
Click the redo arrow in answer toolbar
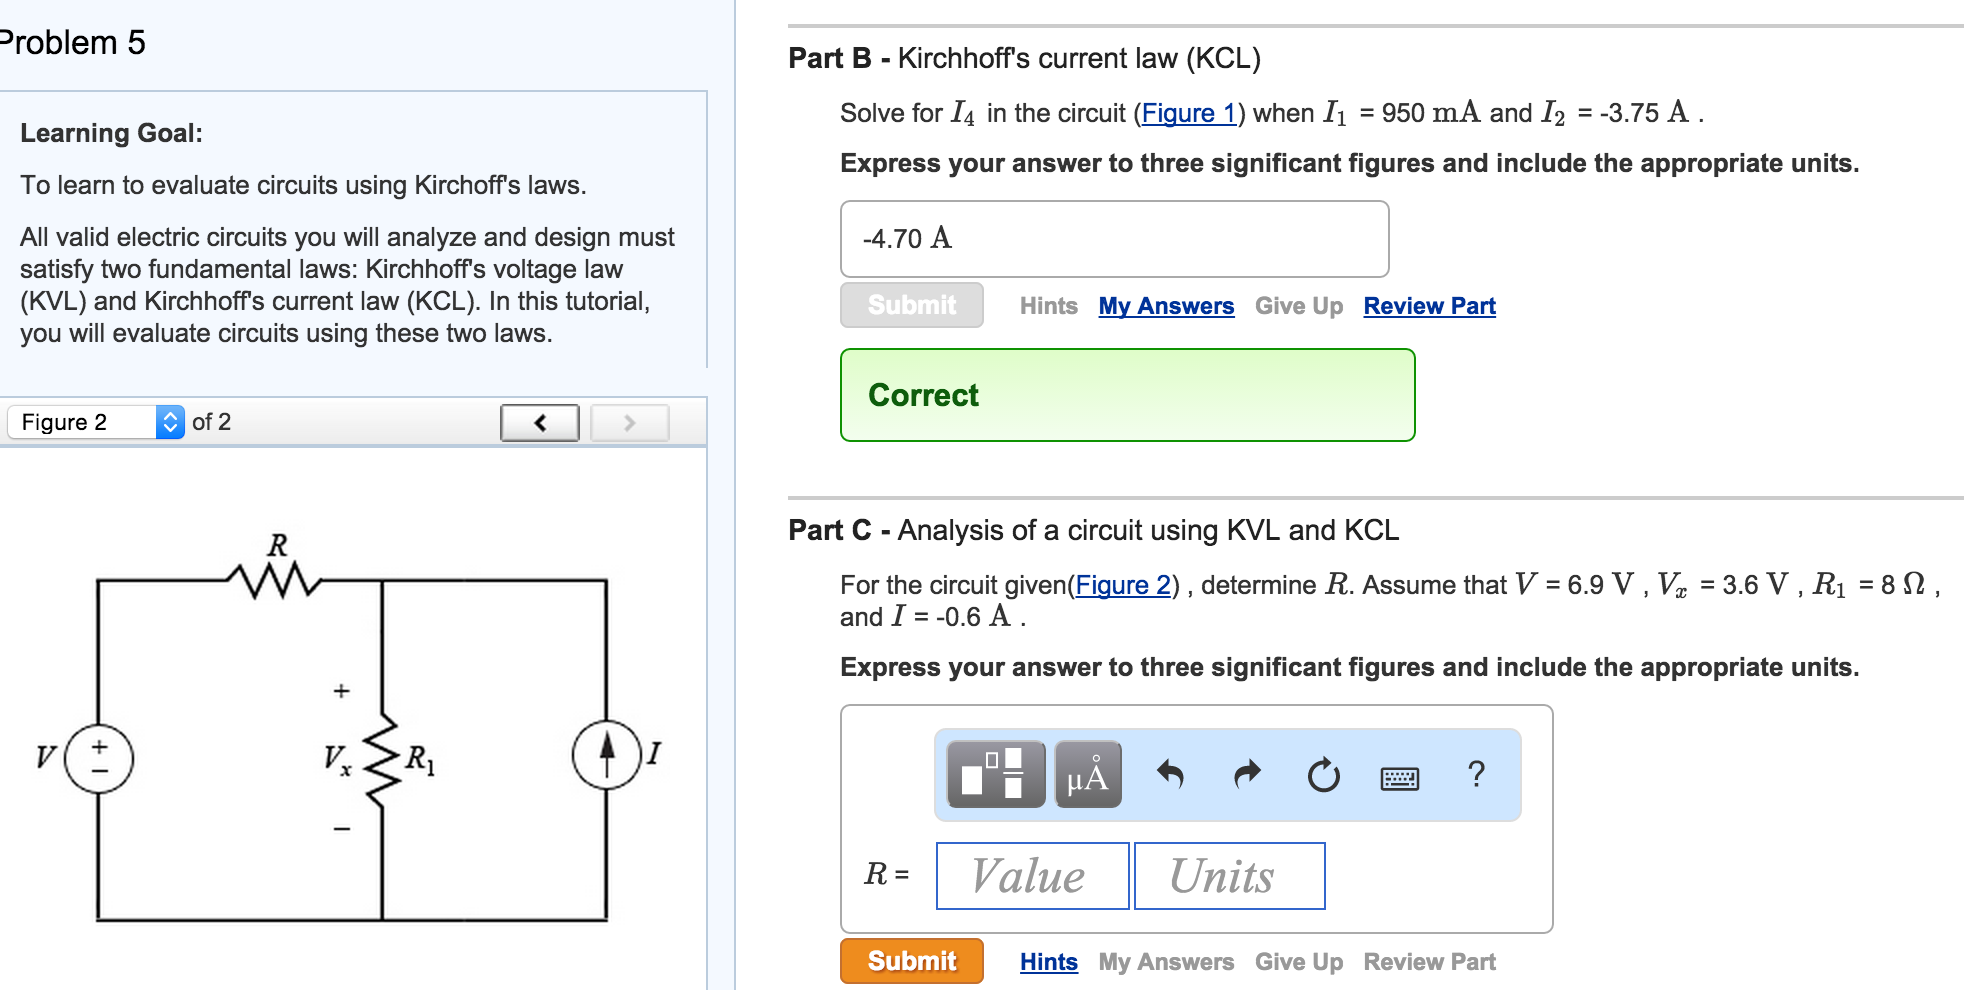coord(1247,773)
